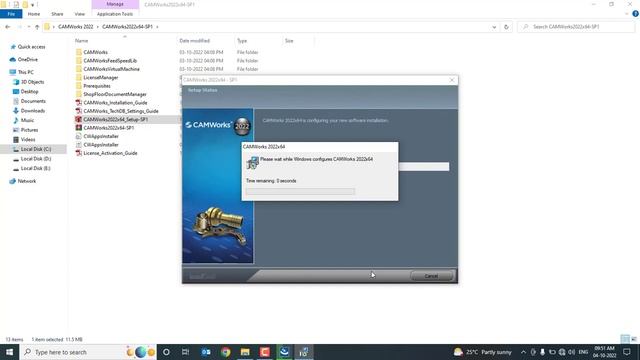This screenshot has height=360, width=640.
Task: Refresh the current folder view
Action: pos(506,27)
